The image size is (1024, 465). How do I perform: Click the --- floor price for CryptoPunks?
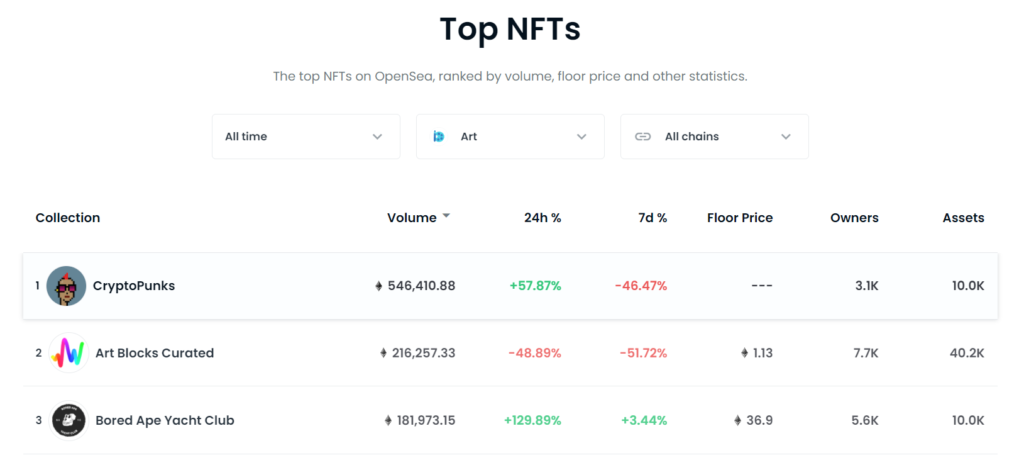point(761,286)
